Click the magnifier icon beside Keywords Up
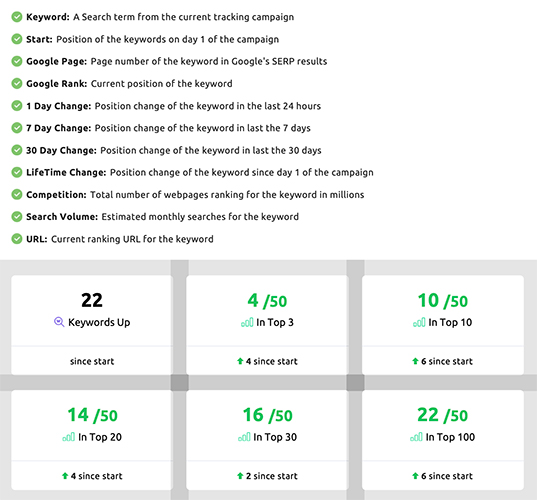537x500 pixels. click(59, 322)
